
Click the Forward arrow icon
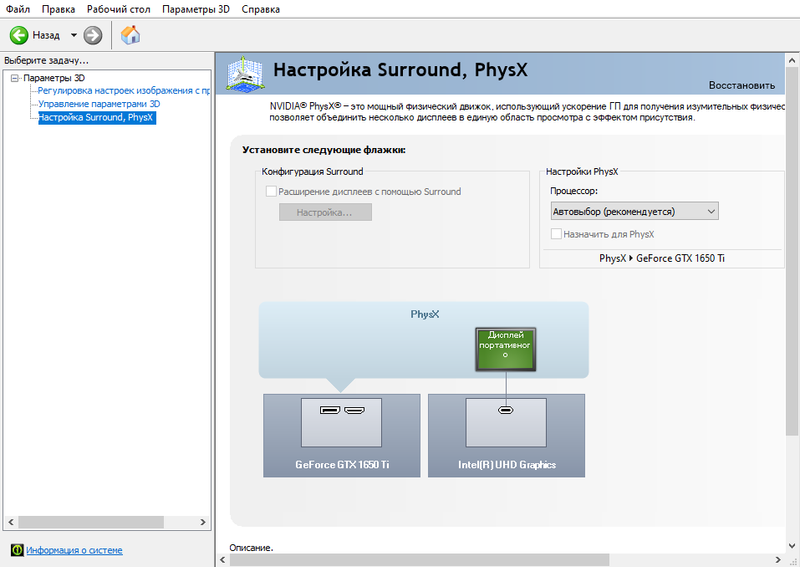click(x=93, y=35)
